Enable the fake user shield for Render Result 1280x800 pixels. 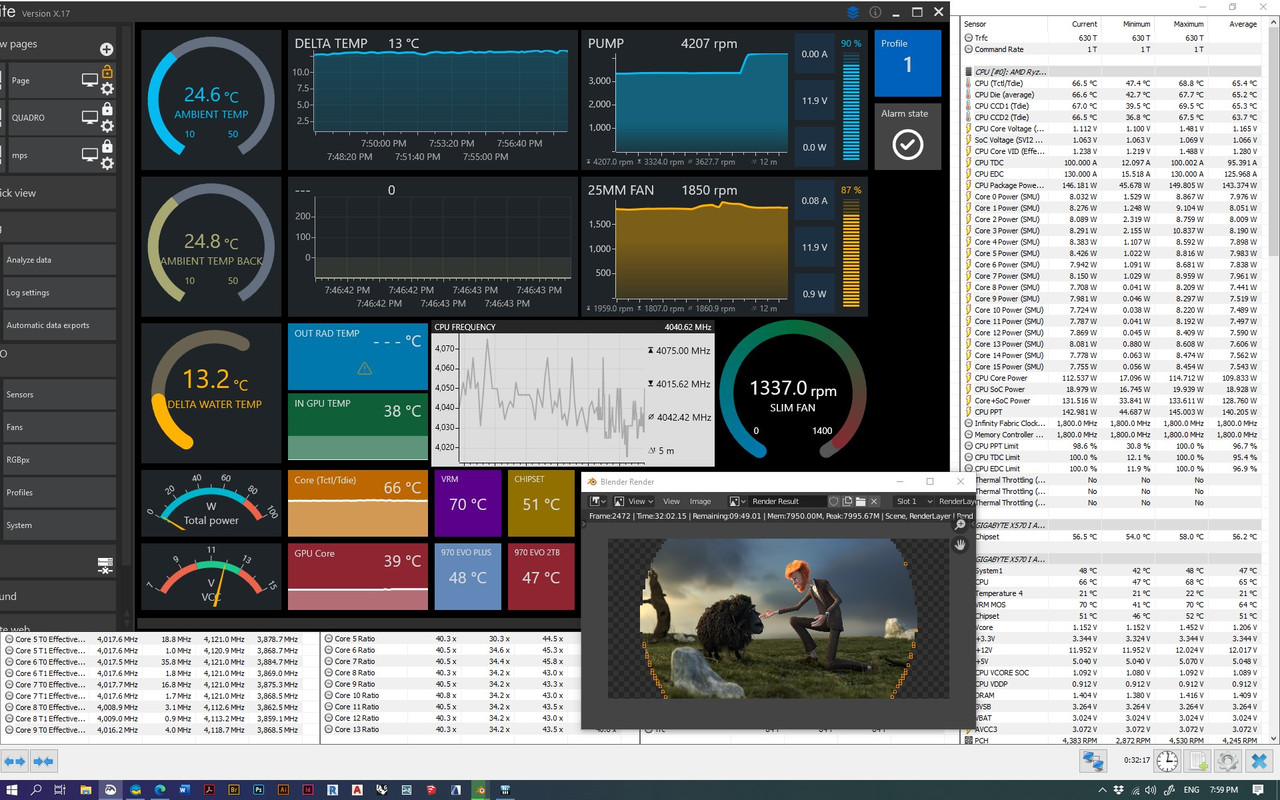[833, 501]
